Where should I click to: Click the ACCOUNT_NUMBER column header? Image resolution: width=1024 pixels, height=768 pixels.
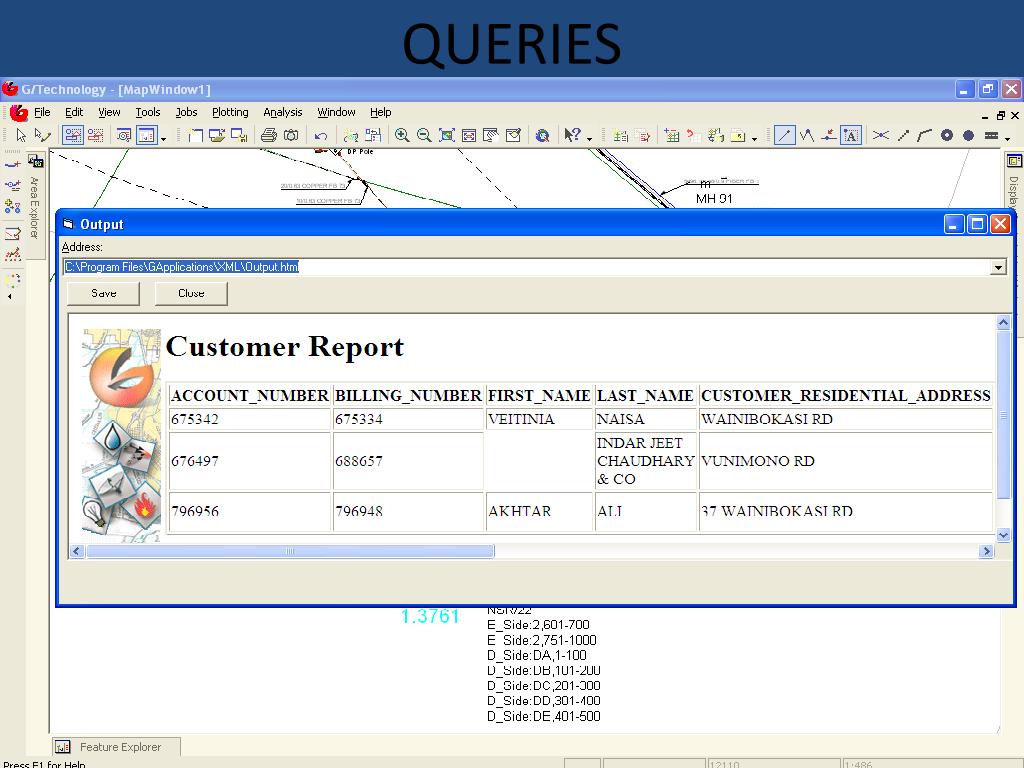pos(250,396)
